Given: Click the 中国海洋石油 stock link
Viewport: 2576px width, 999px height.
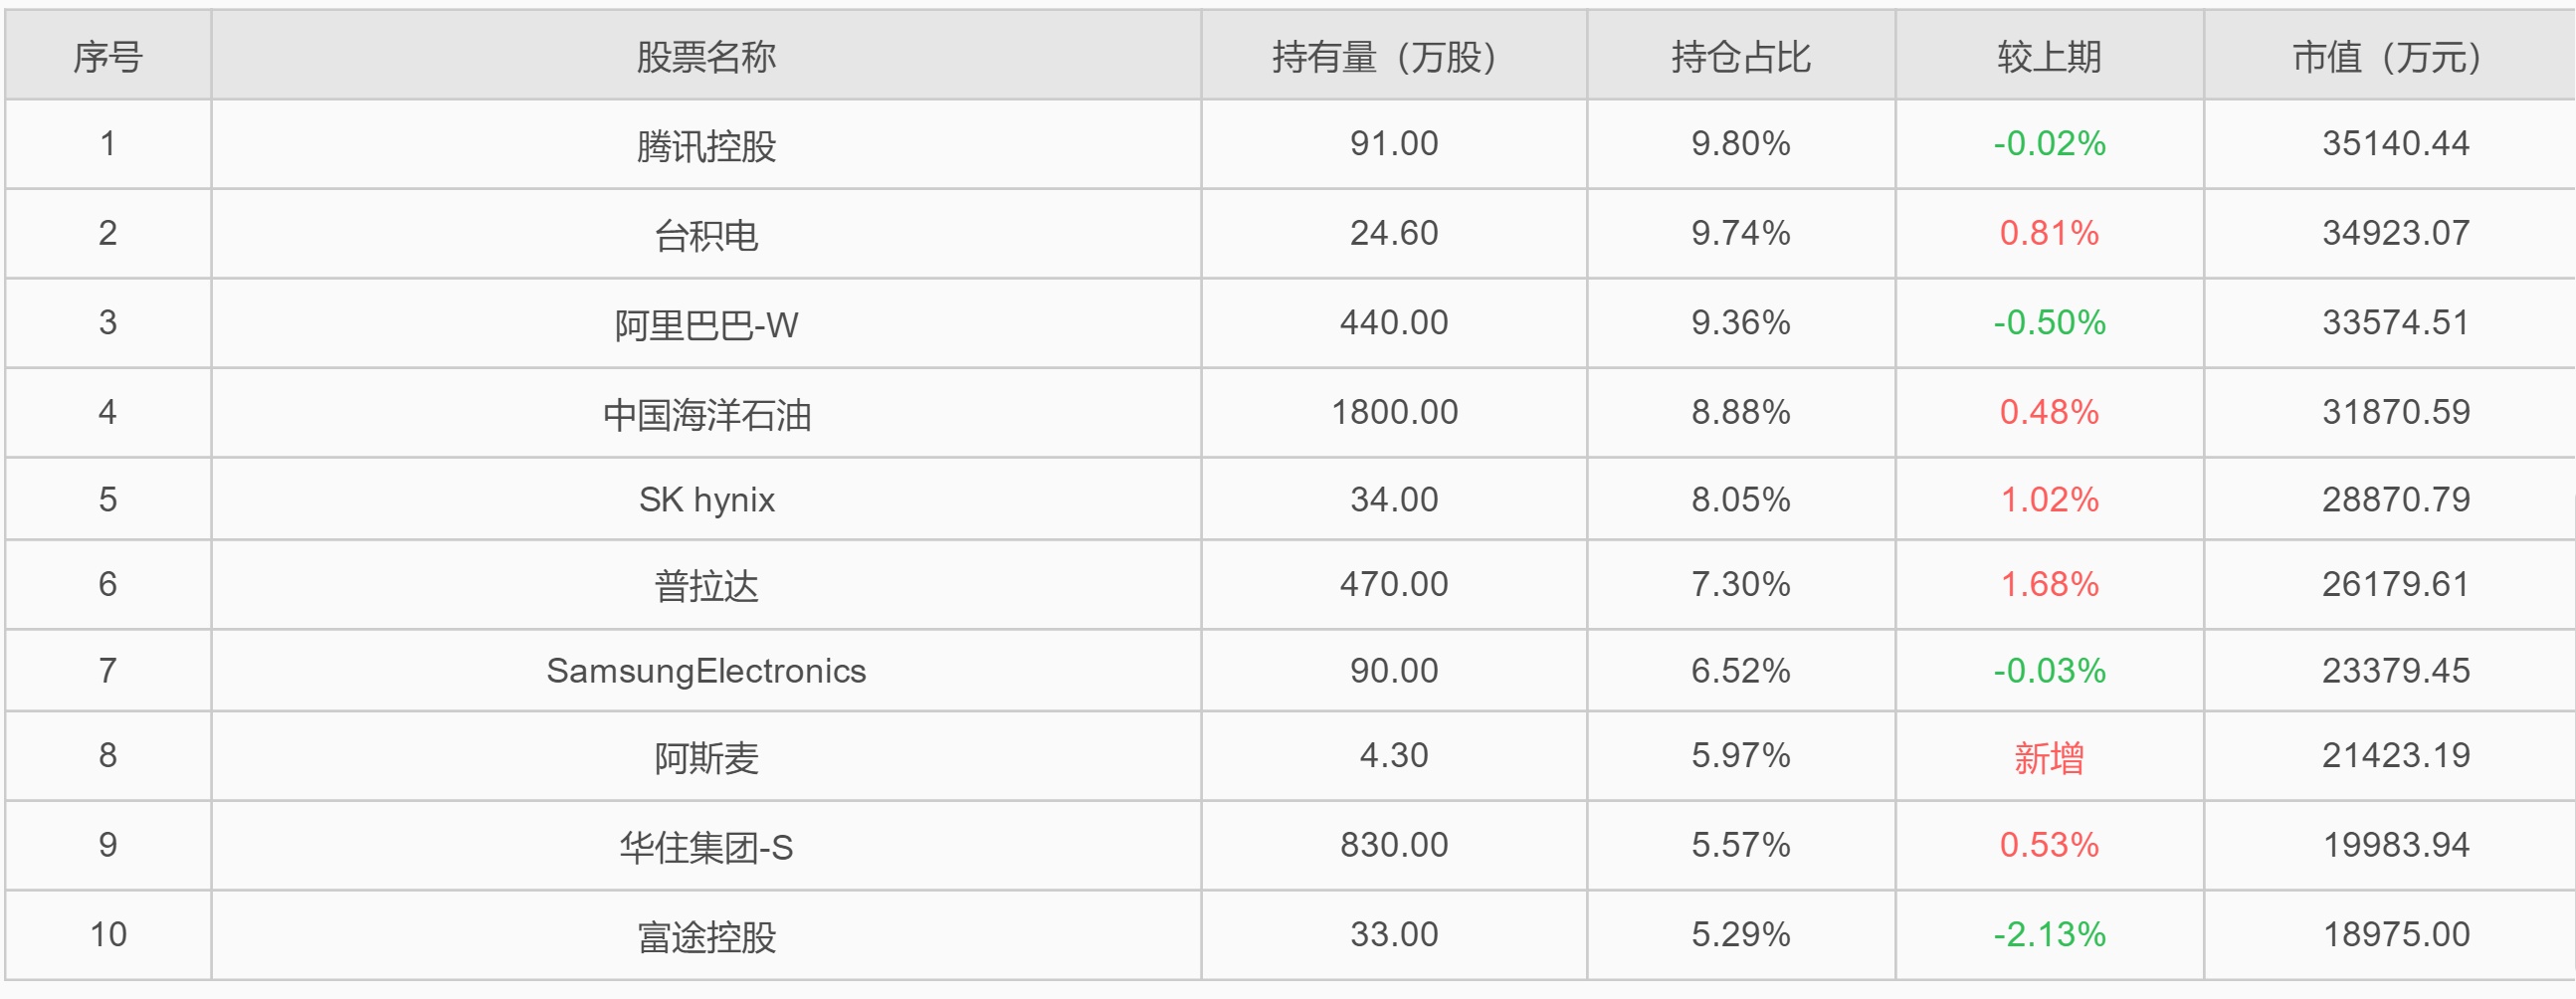Looking at the screenshot, I should [x=706, y=413].
